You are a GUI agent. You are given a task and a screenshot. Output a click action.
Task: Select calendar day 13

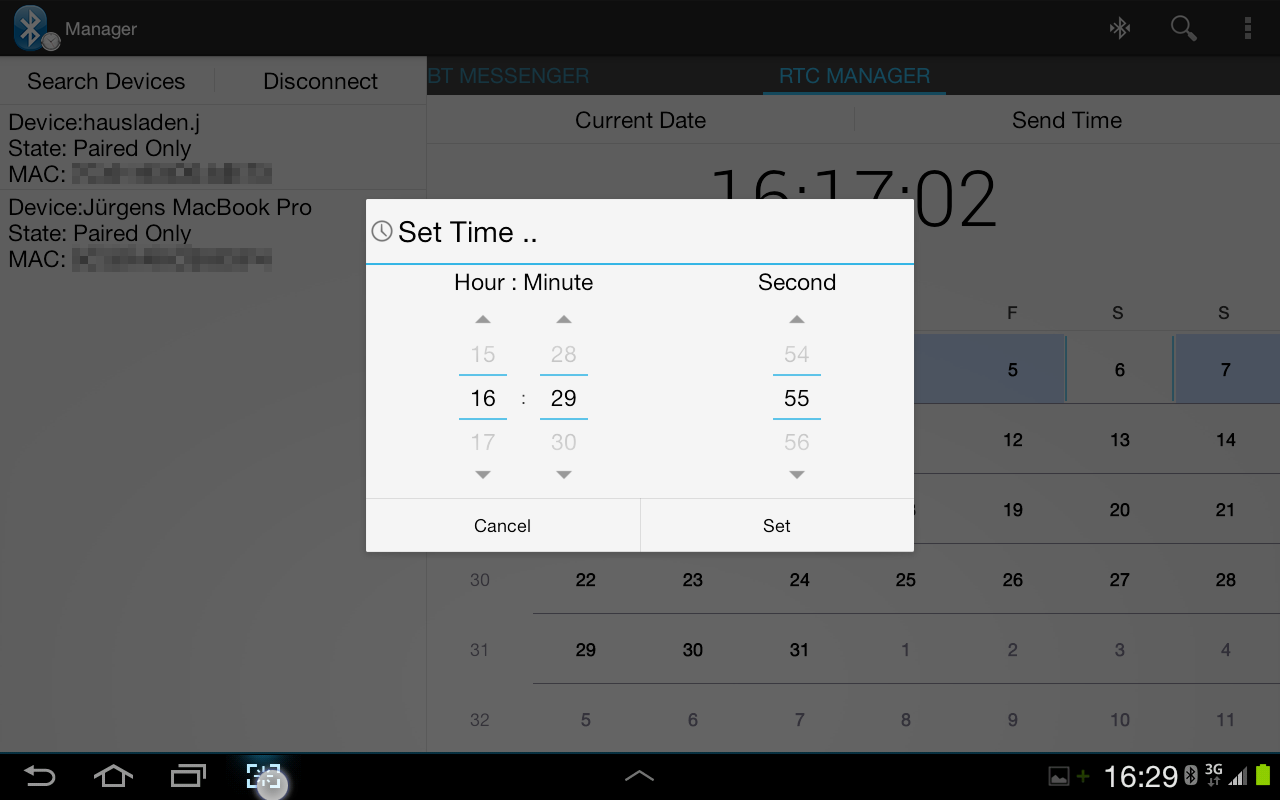point(1120,440)
